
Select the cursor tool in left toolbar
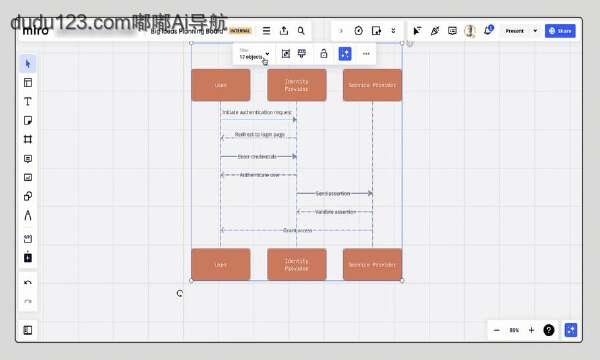pos(28,64)
